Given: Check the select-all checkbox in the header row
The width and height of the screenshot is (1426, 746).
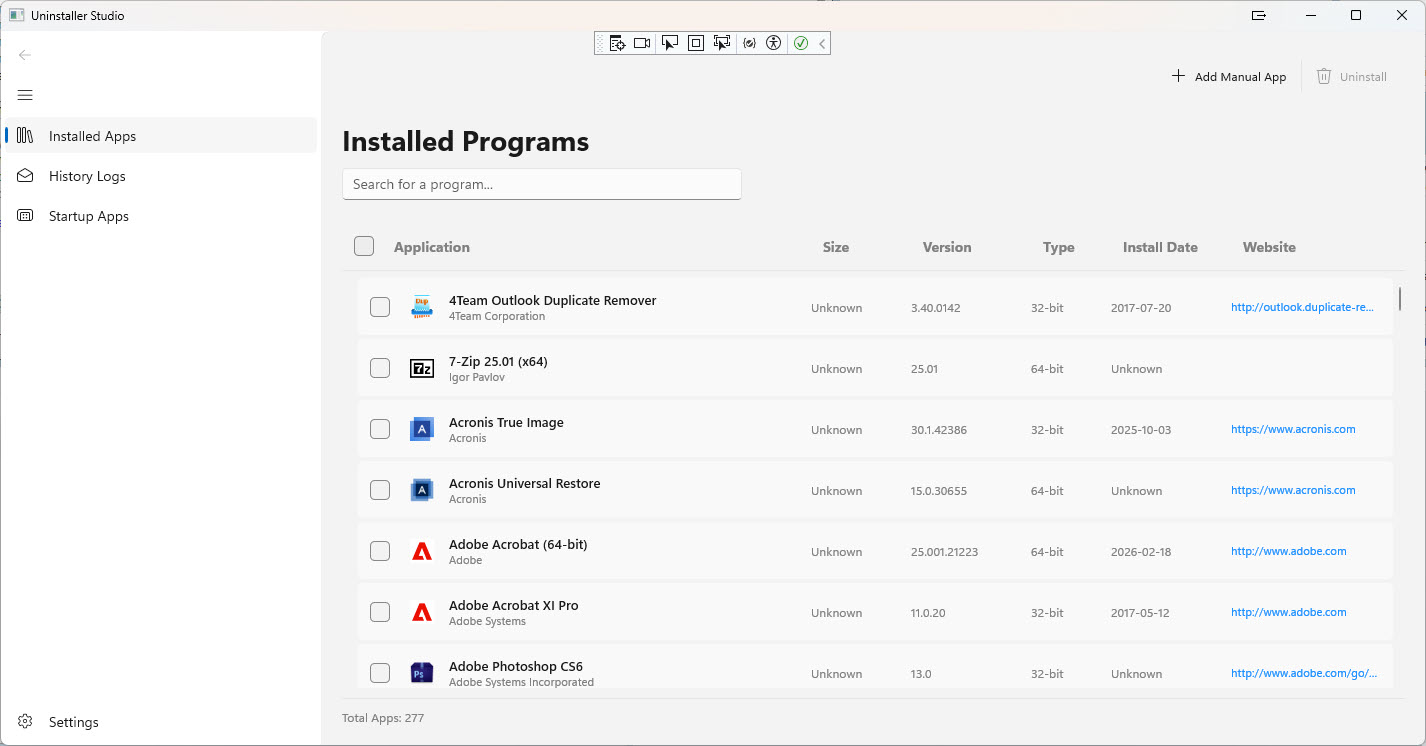Looking at the screenshot, I should (364, 246).
